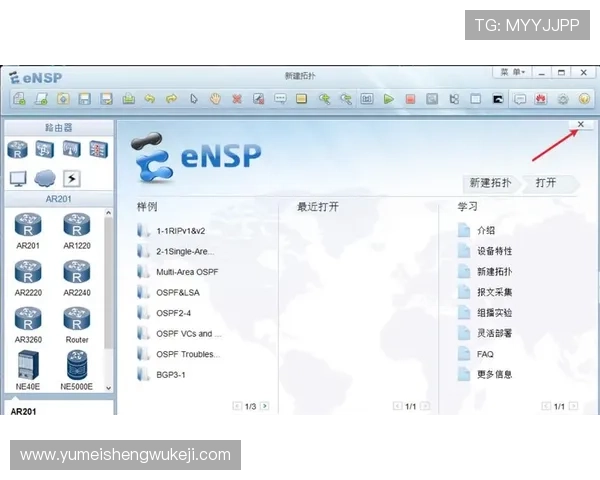
Task: Go to previous samples page arrow
Action: click(x=237, y=406)
